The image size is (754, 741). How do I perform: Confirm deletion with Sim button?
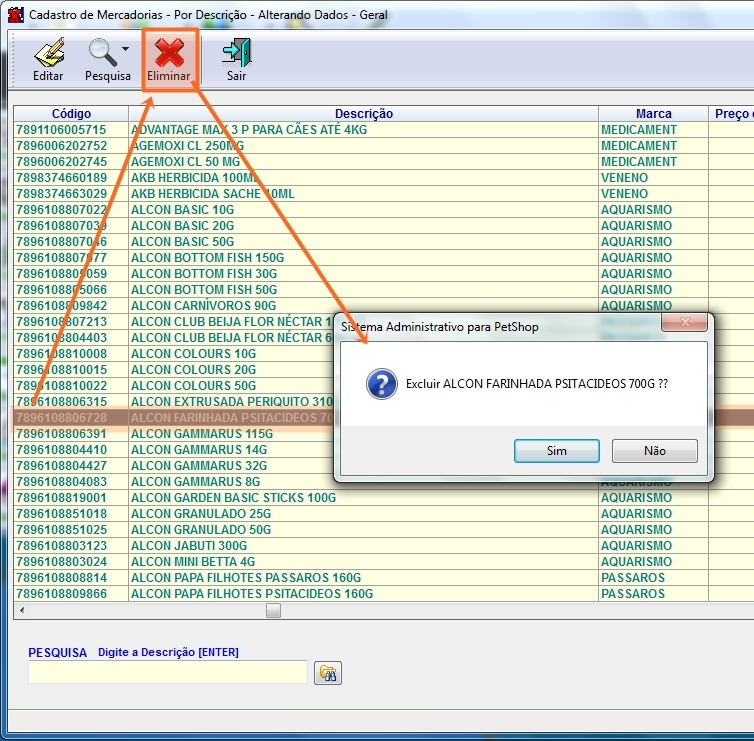(557, 451)
